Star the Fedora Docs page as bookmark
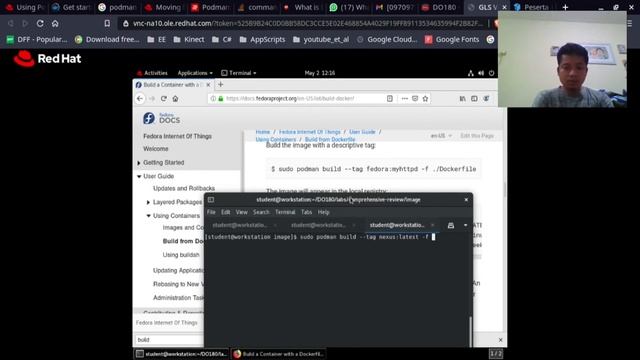The image size is (640, 360). 425,98
